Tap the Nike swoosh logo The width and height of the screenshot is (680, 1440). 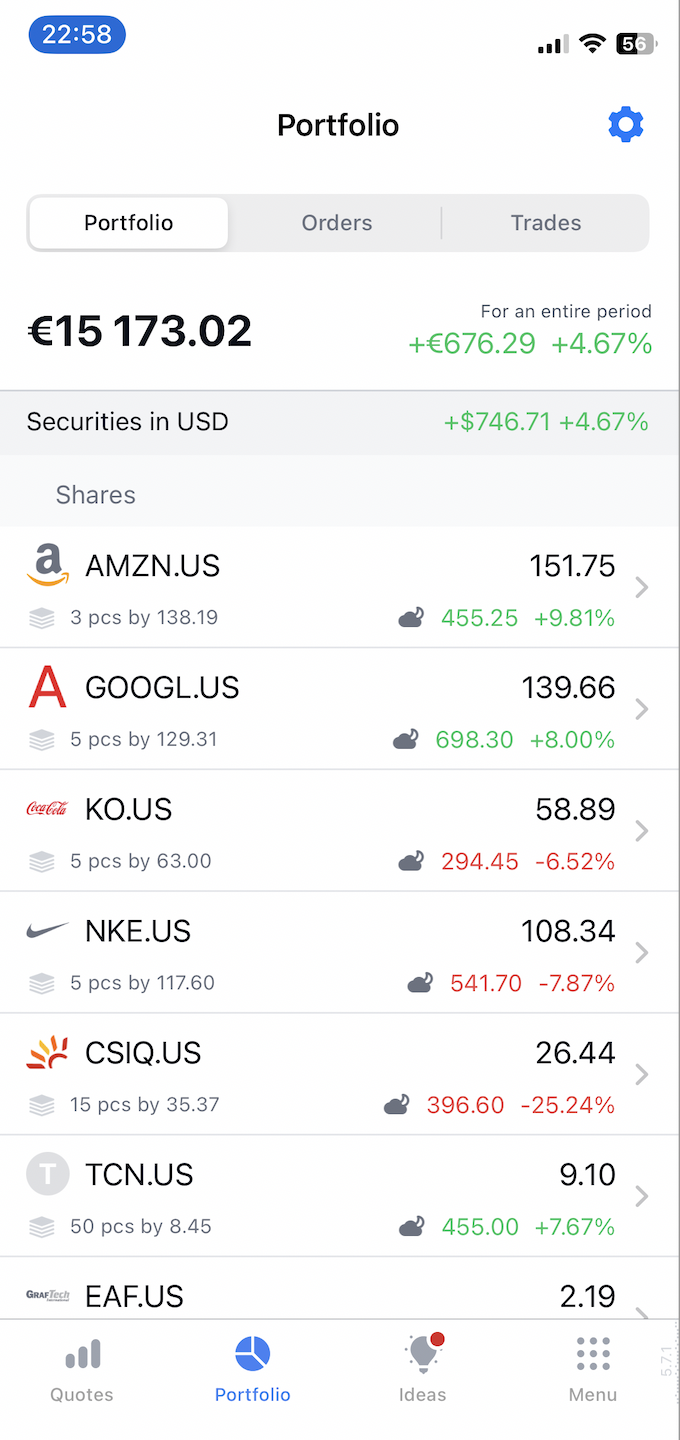coord(47,931)
